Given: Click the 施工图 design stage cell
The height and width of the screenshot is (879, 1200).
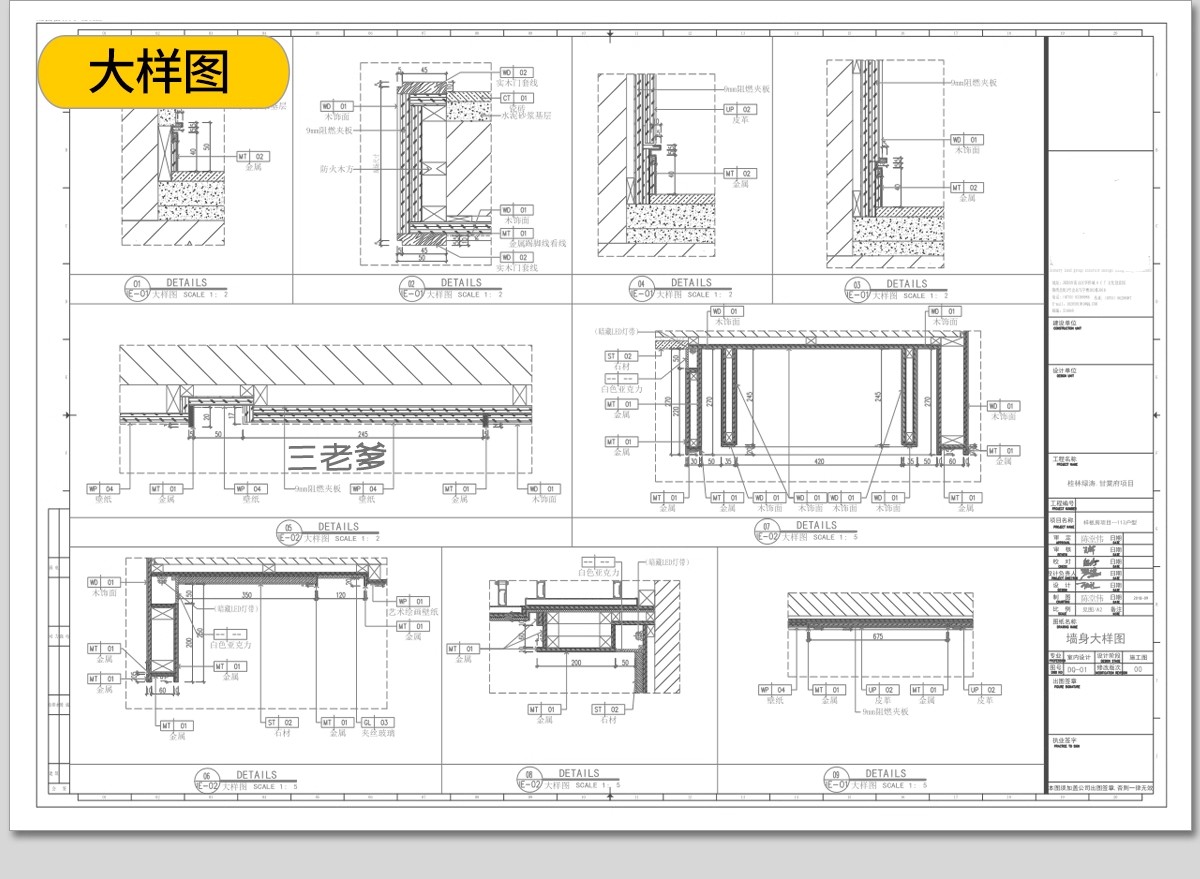Looking at the screenshot, I should (1138, 658).
